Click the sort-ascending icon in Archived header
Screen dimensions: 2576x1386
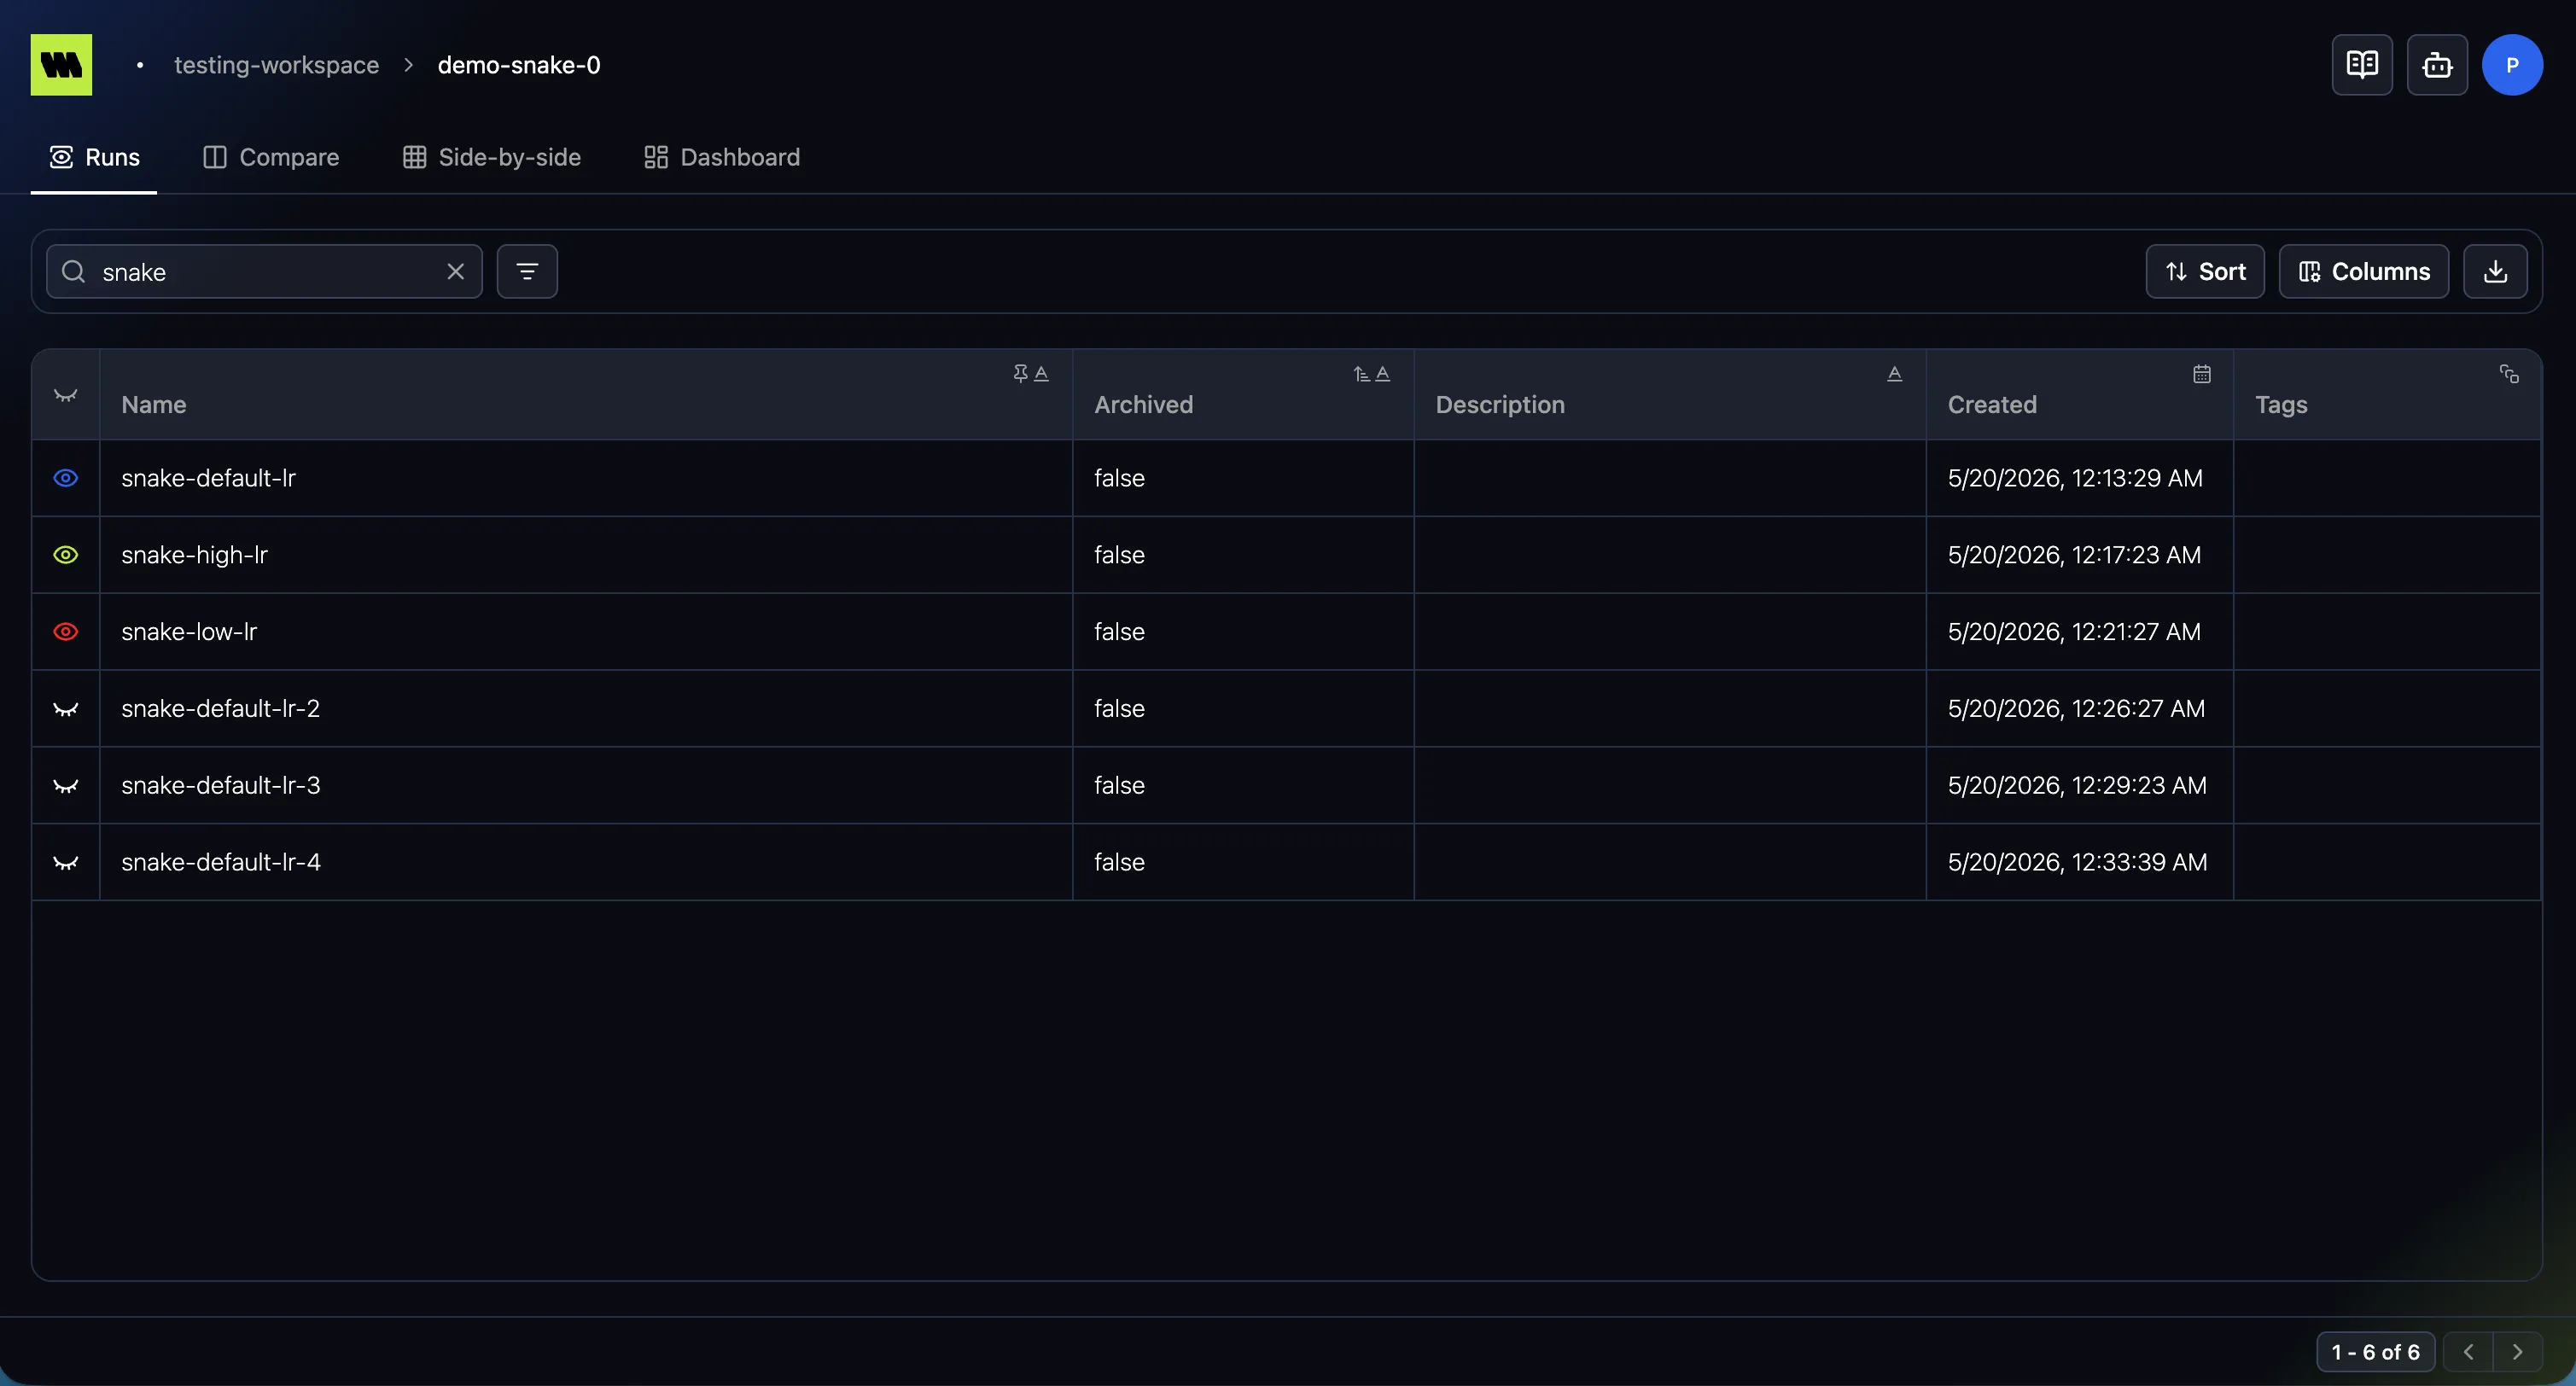coord(1361,374)
